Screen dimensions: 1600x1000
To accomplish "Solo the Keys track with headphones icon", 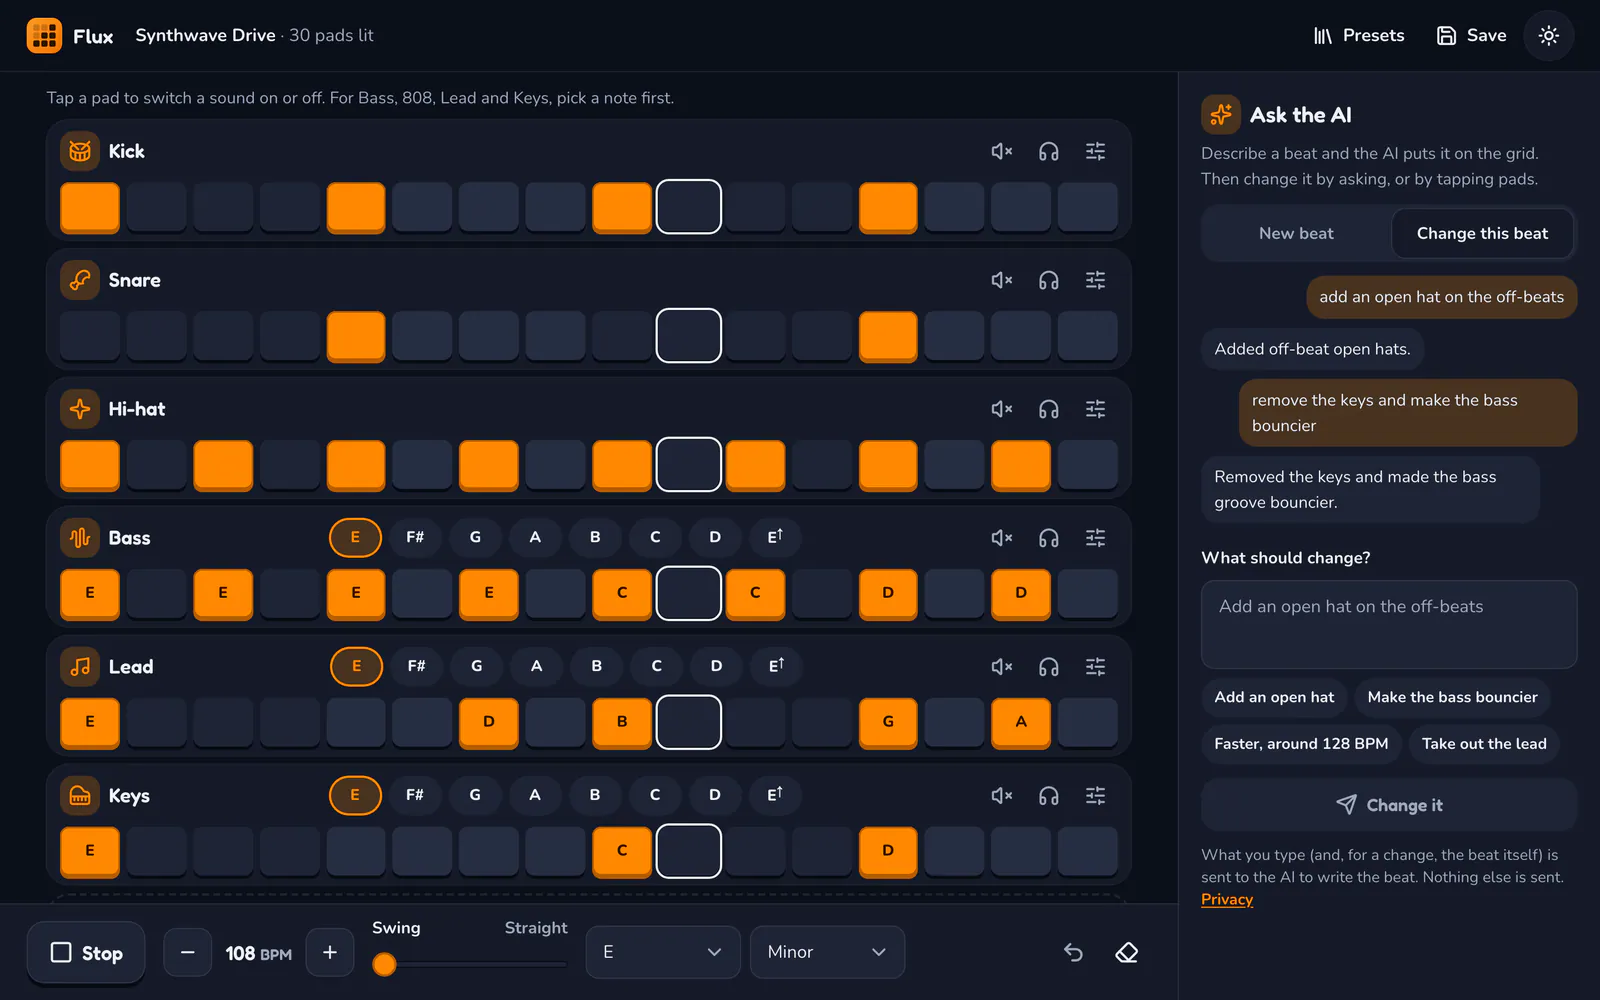I will point(1048,796).
